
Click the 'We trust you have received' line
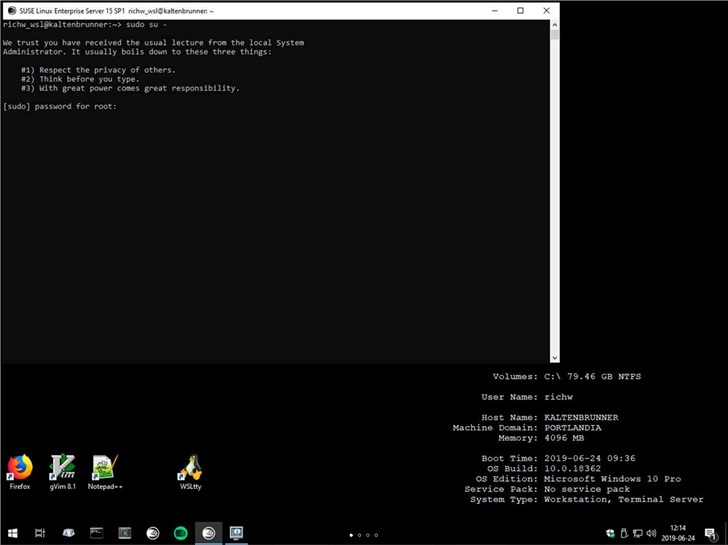[153, 43]
